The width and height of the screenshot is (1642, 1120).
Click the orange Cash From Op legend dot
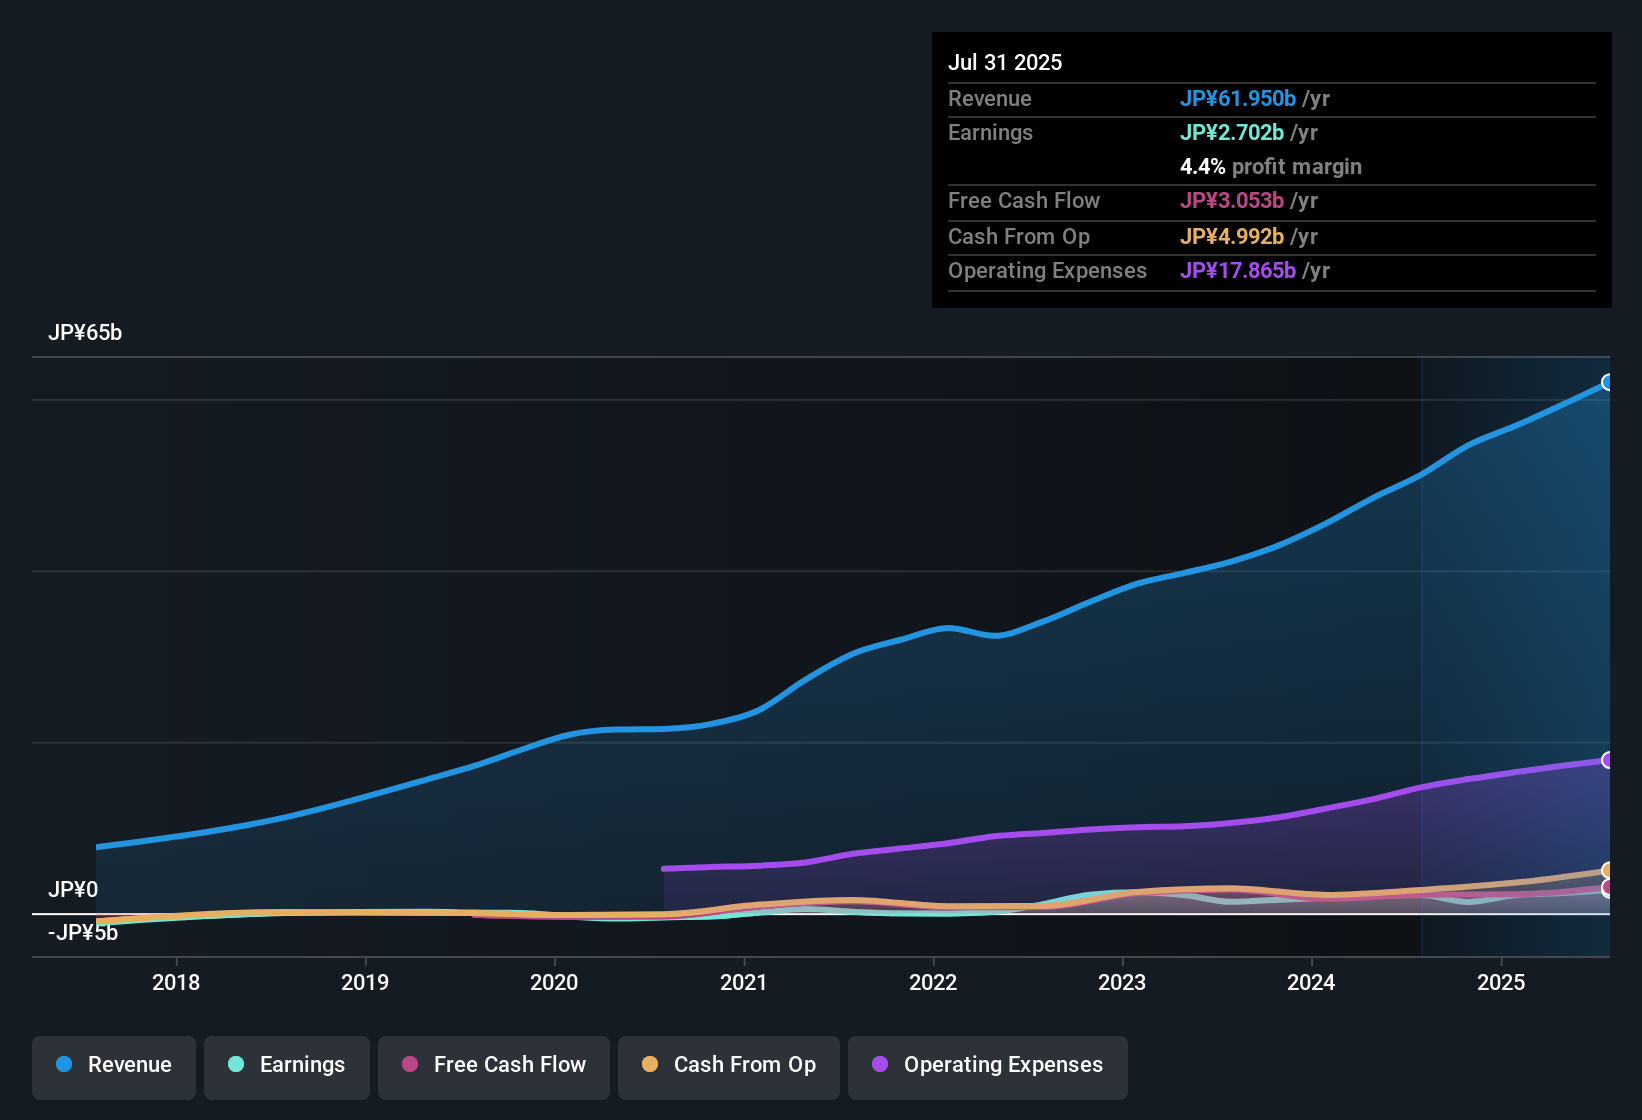[650, 1064]
